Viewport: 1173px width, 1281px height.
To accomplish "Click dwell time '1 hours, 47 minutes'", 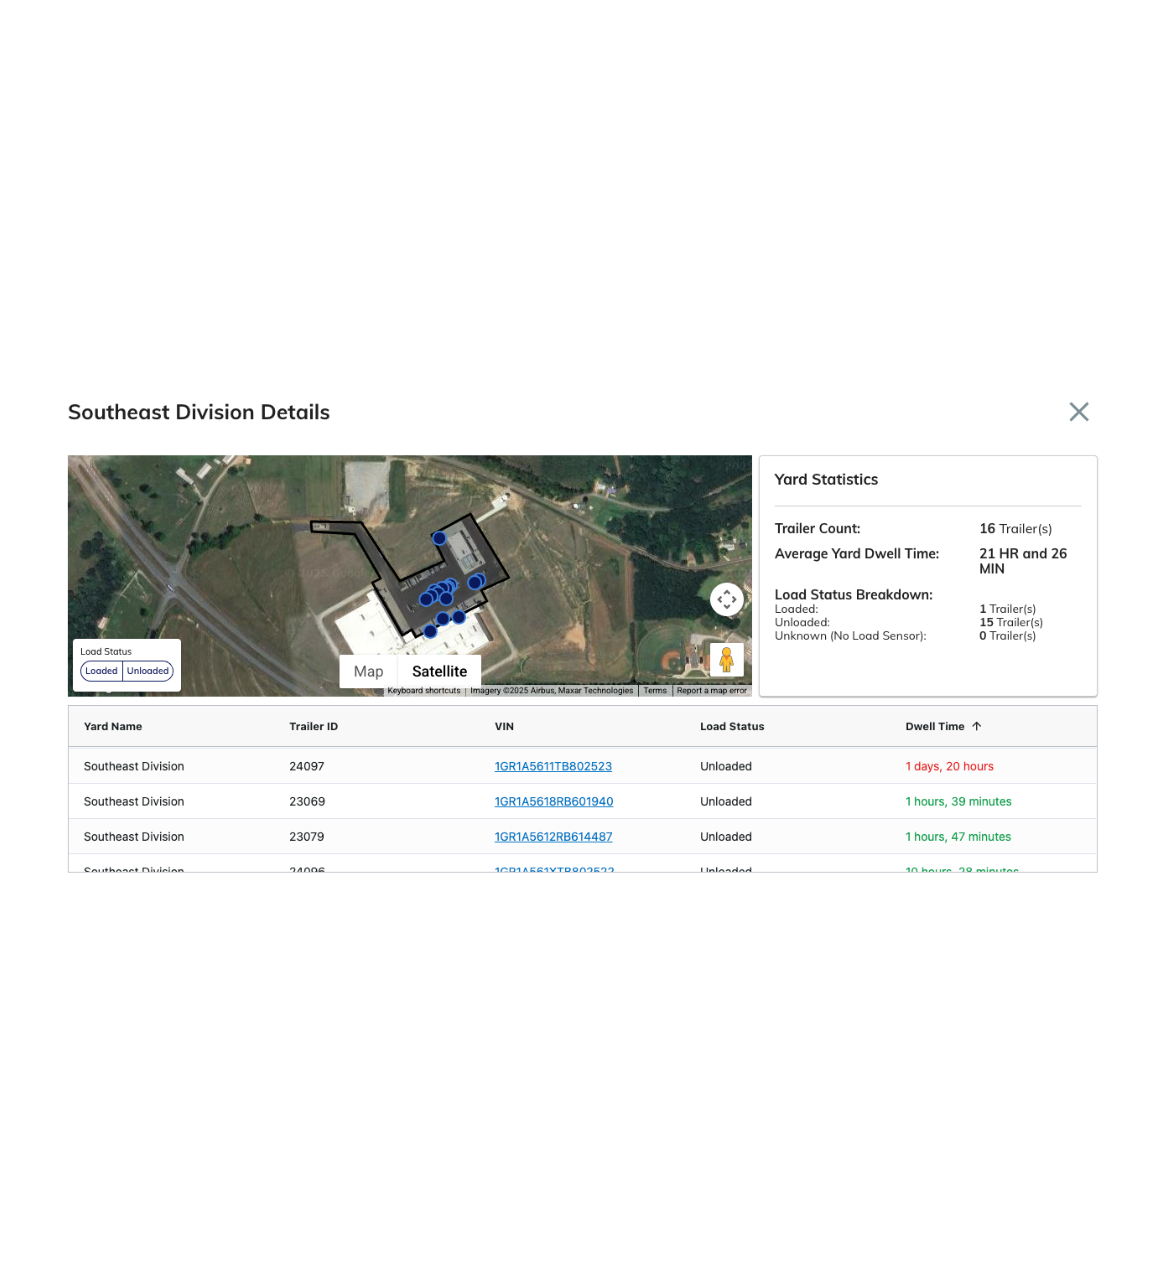I will click(958, 837).
